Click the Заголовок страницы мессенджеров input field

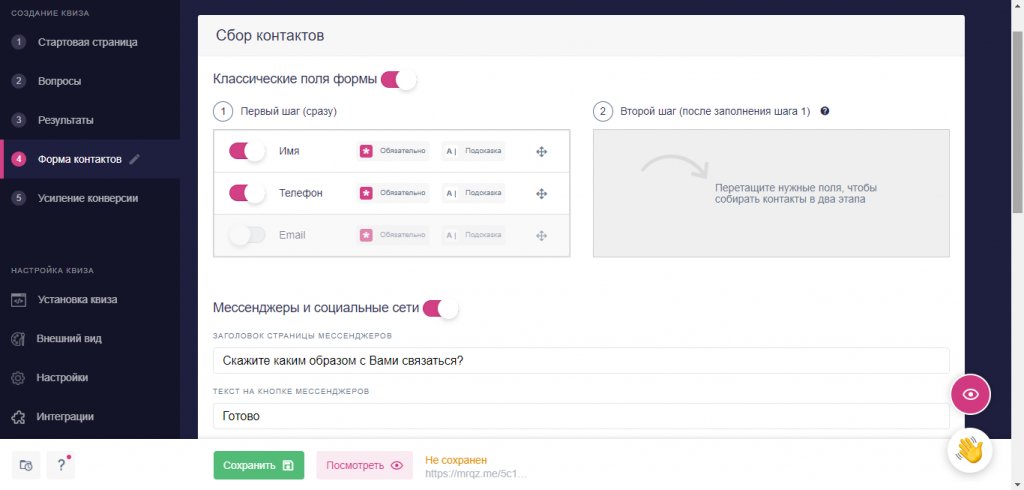(x=581, y=361)
